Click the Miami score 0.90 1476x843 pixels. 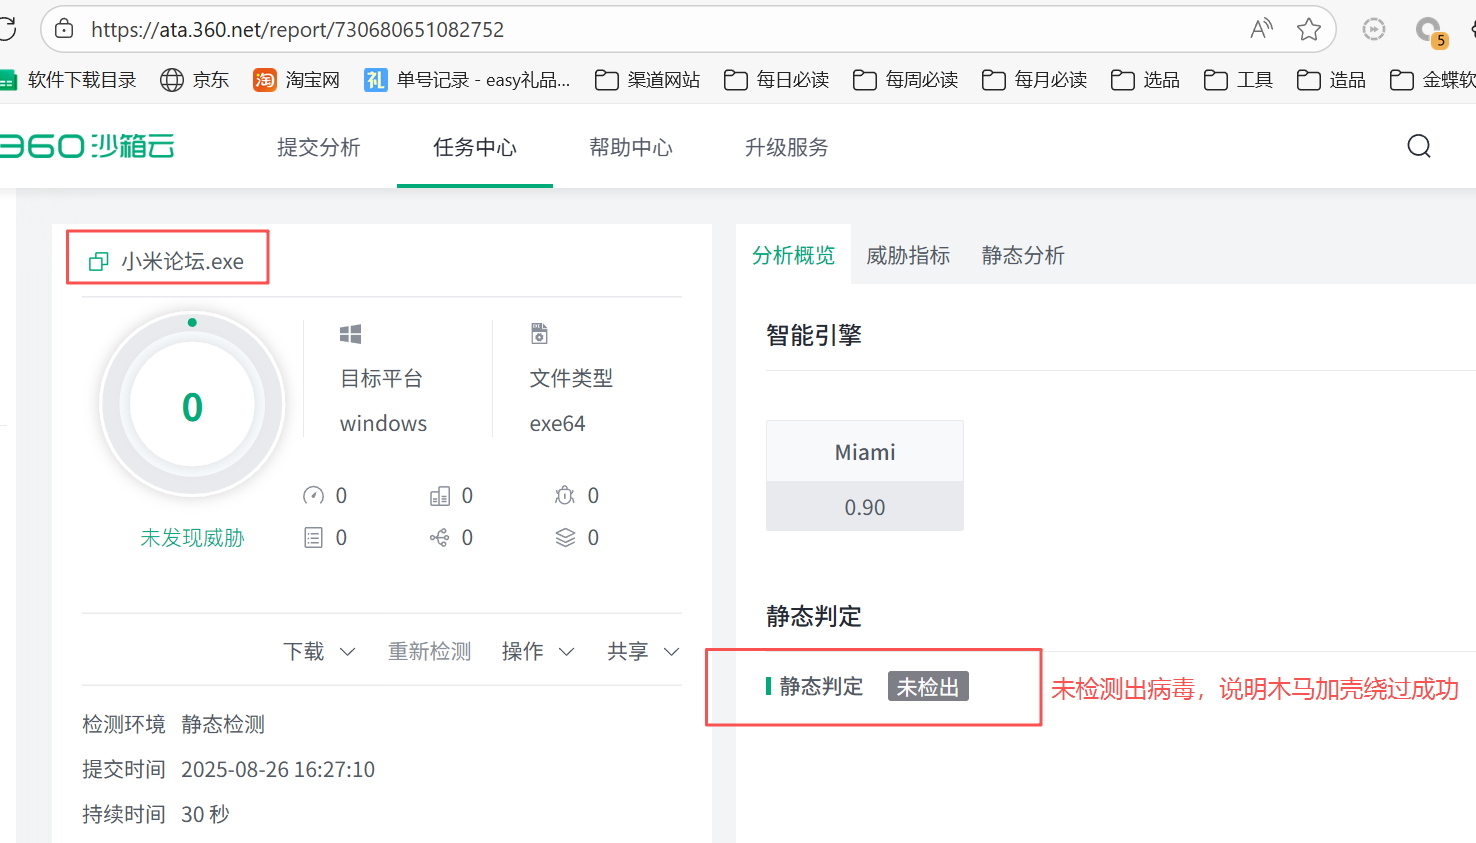[x=865, y=507]
